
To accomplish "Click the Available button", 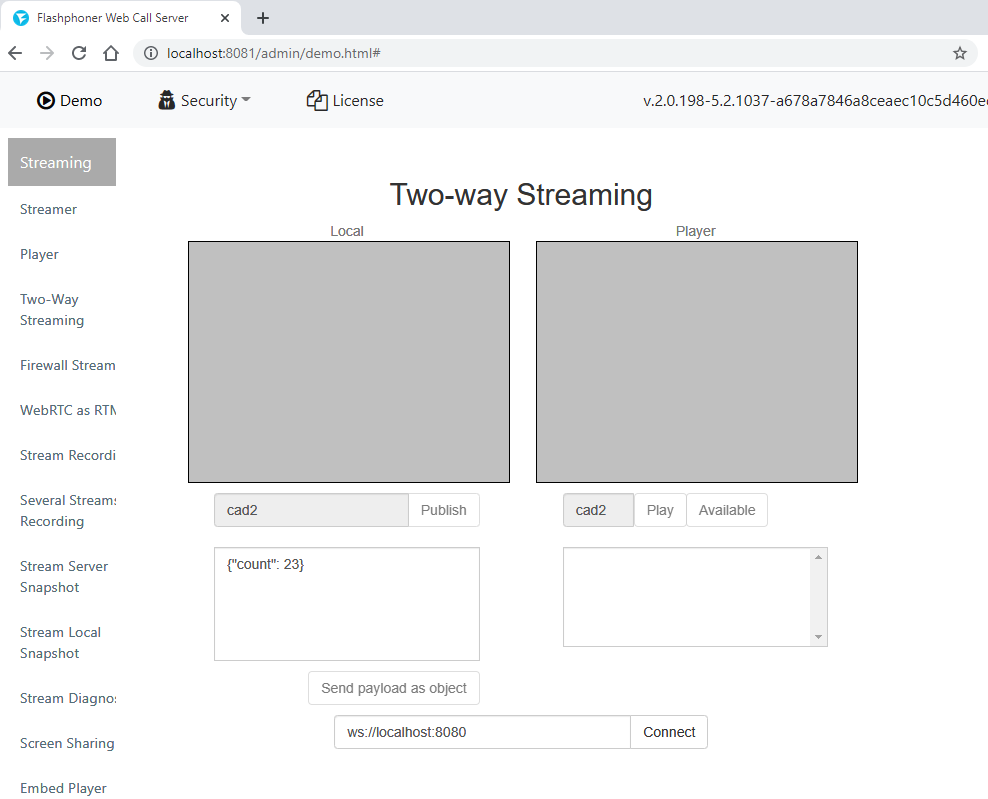I will [726, 510].
